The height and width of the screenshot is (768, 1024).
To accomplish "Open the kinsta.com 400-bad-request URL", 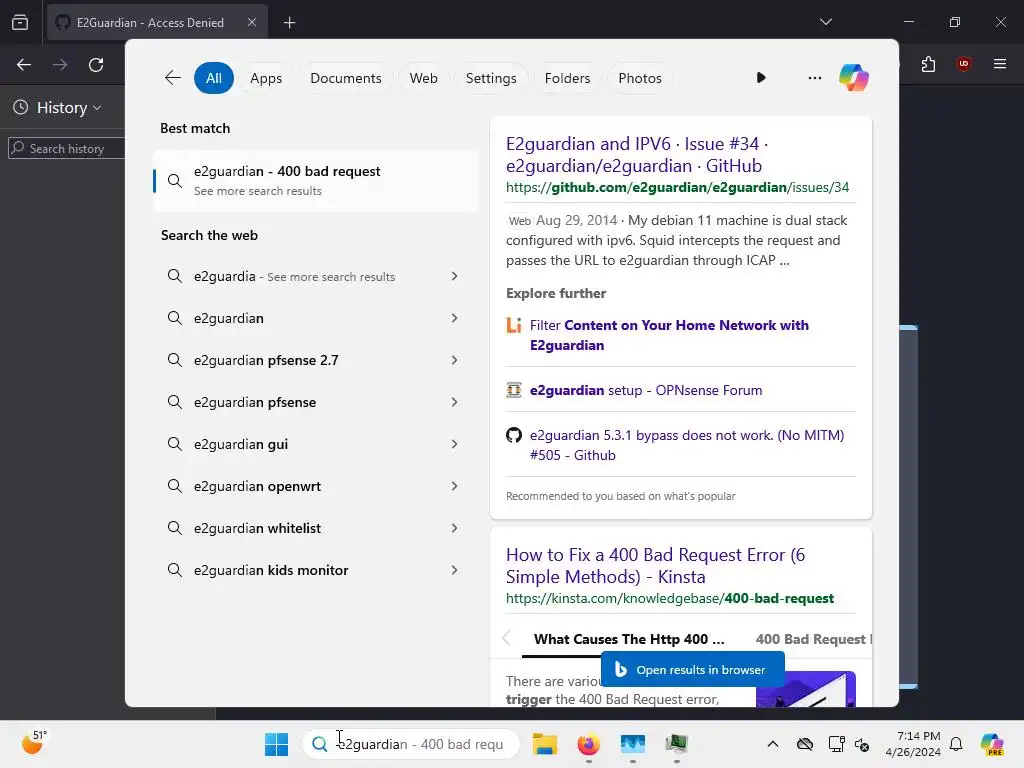I will pos(669,598).
